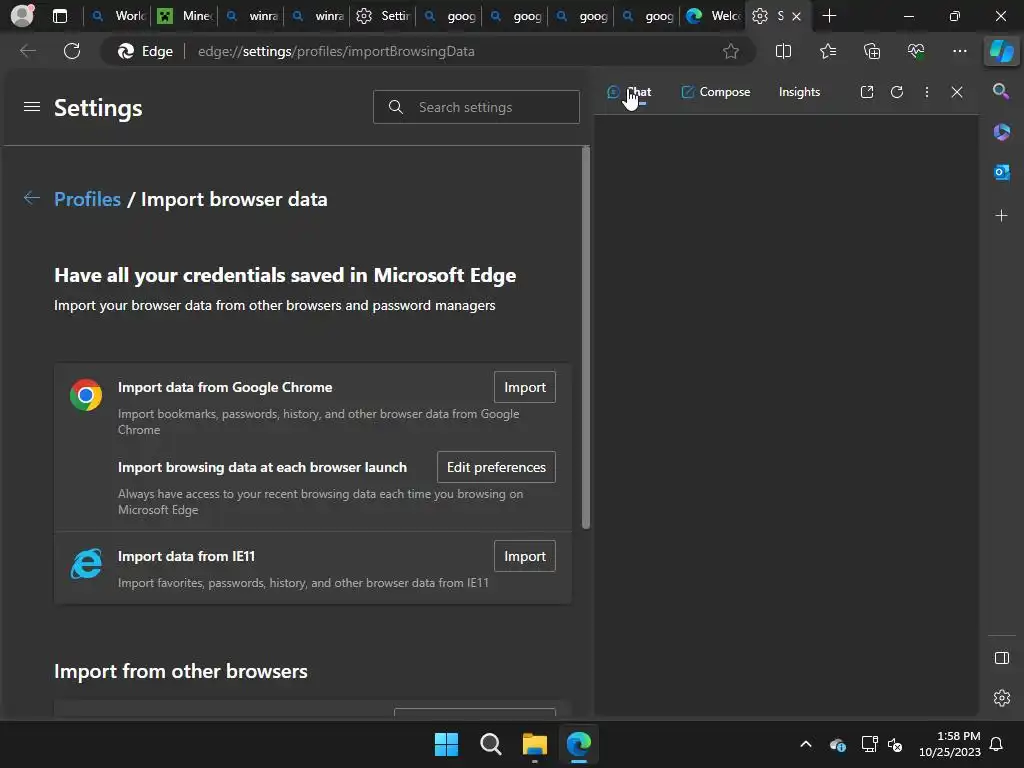Open the Profiles breadcrumb link
Screen dimensions: 1024x768
88,199
